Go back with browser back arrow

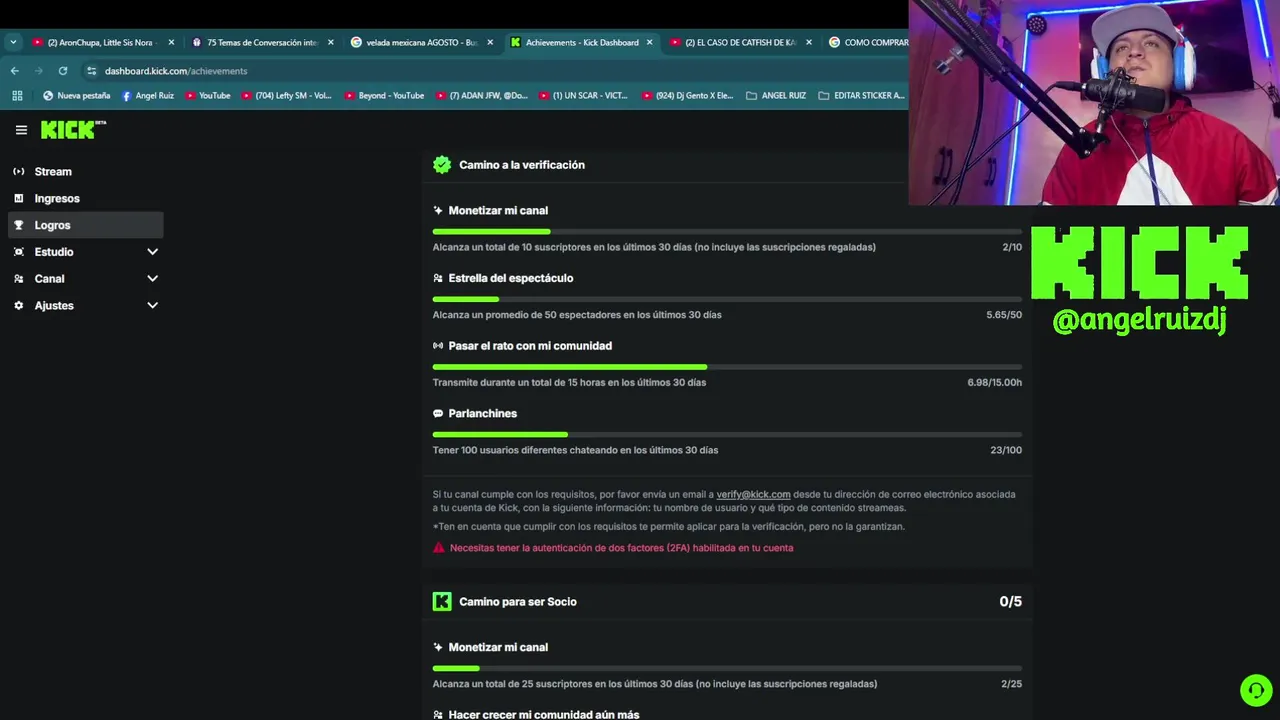tap(15, 71)
